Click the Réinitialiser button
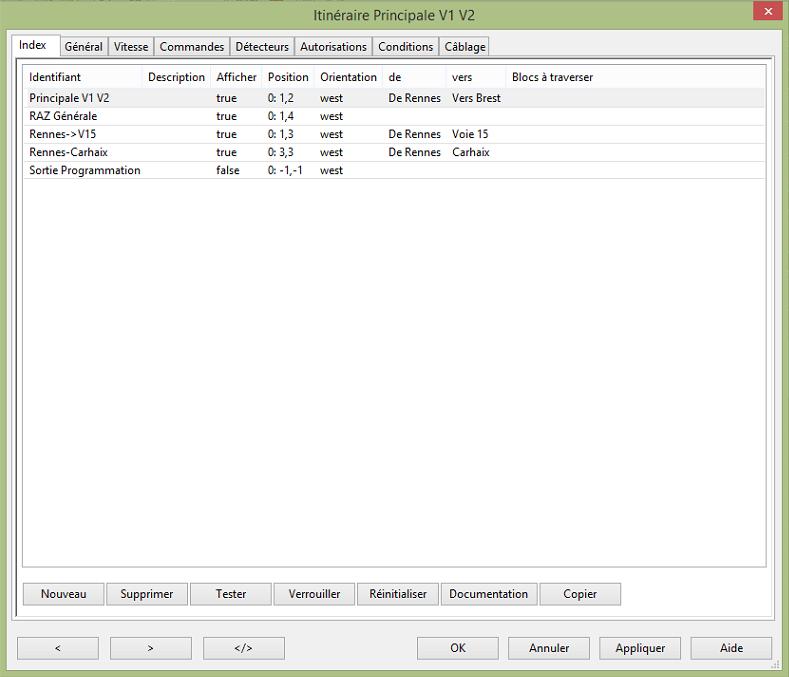Image resolution: width=789 pixels, height=677 pixels. tap(398, 594)
